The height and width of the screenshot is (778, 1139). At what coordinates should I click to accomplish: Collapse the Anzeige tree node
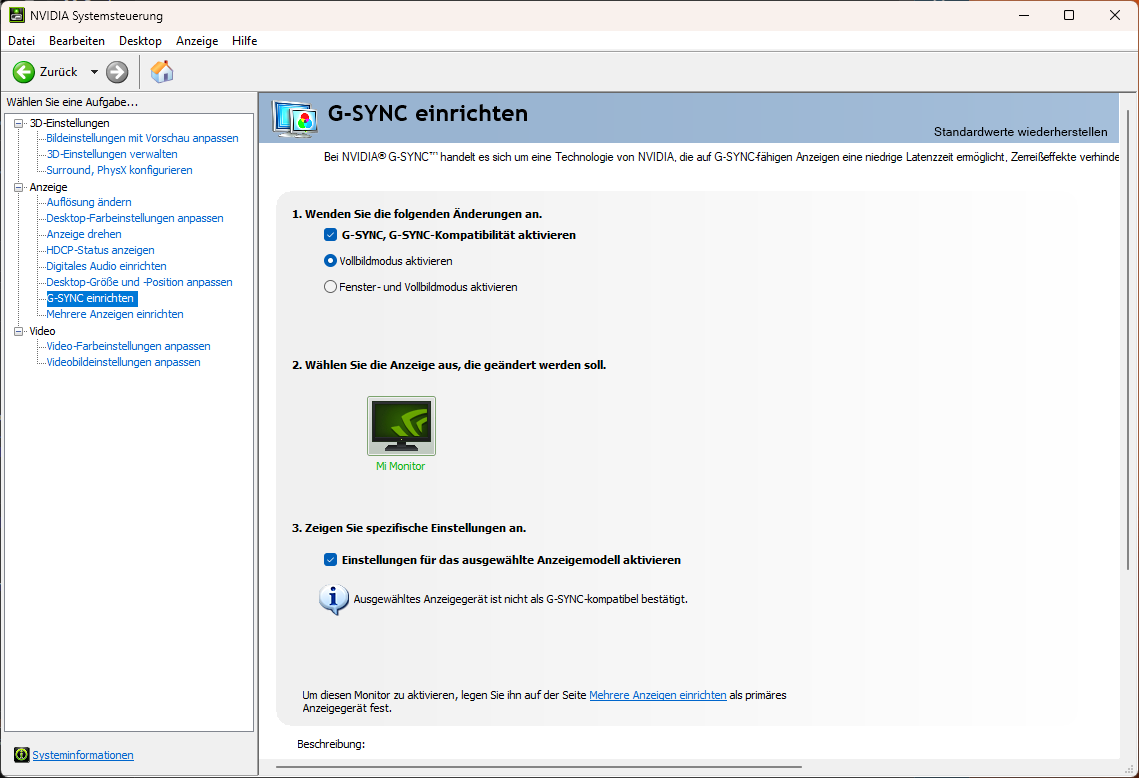point(19,187)
